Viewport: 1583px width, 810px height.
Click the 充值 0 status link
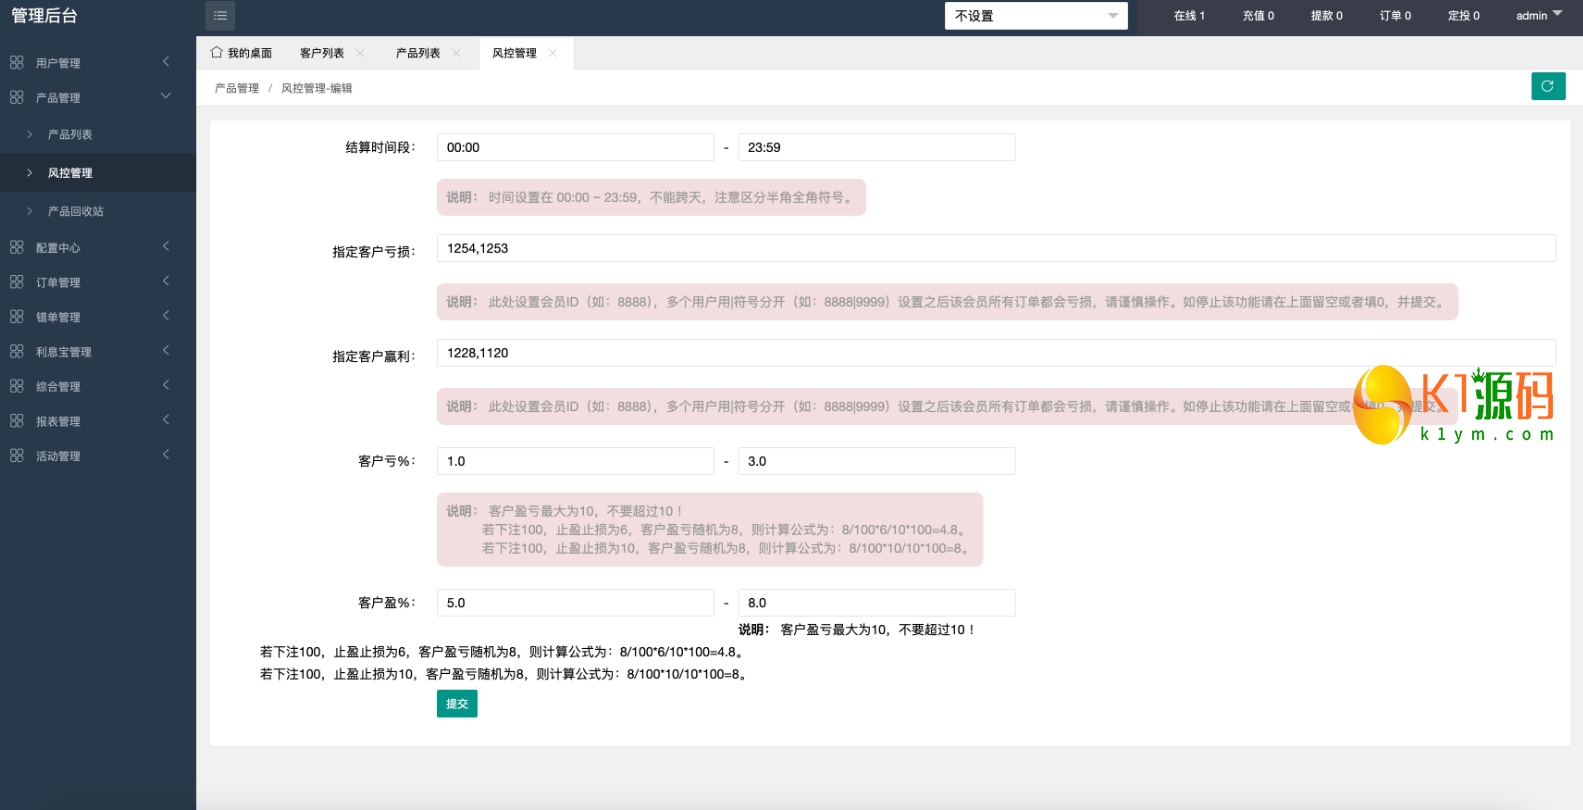pyautogui.click(x=1258, y=16)
